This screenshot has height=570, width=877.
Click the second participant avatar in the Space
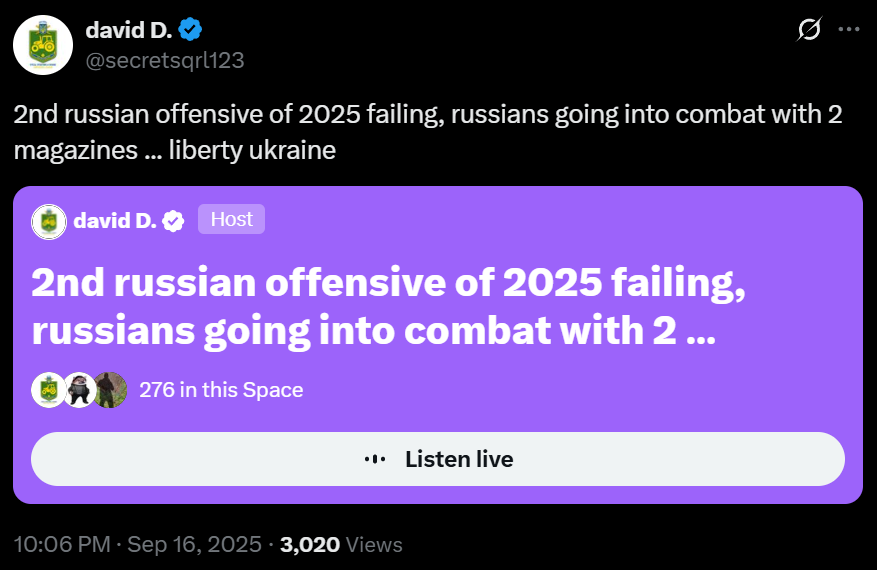point(79,390)
